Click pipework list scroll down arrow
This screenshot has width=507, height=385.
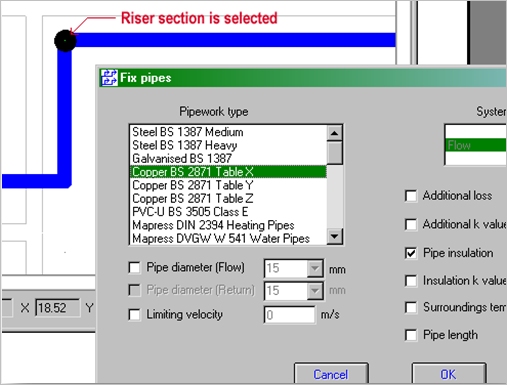point(334,237)
